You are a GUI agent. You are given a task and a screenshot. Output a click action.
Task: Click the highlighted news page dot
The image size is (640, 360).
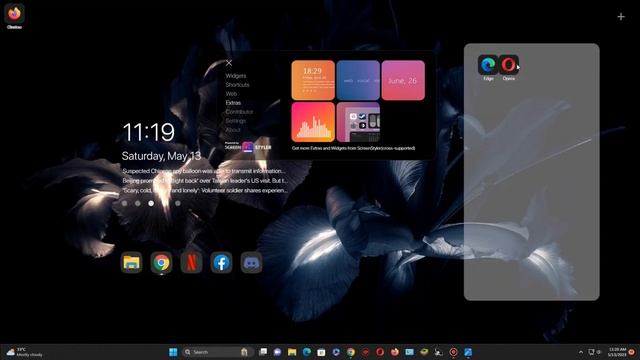(x=151, y=203)
